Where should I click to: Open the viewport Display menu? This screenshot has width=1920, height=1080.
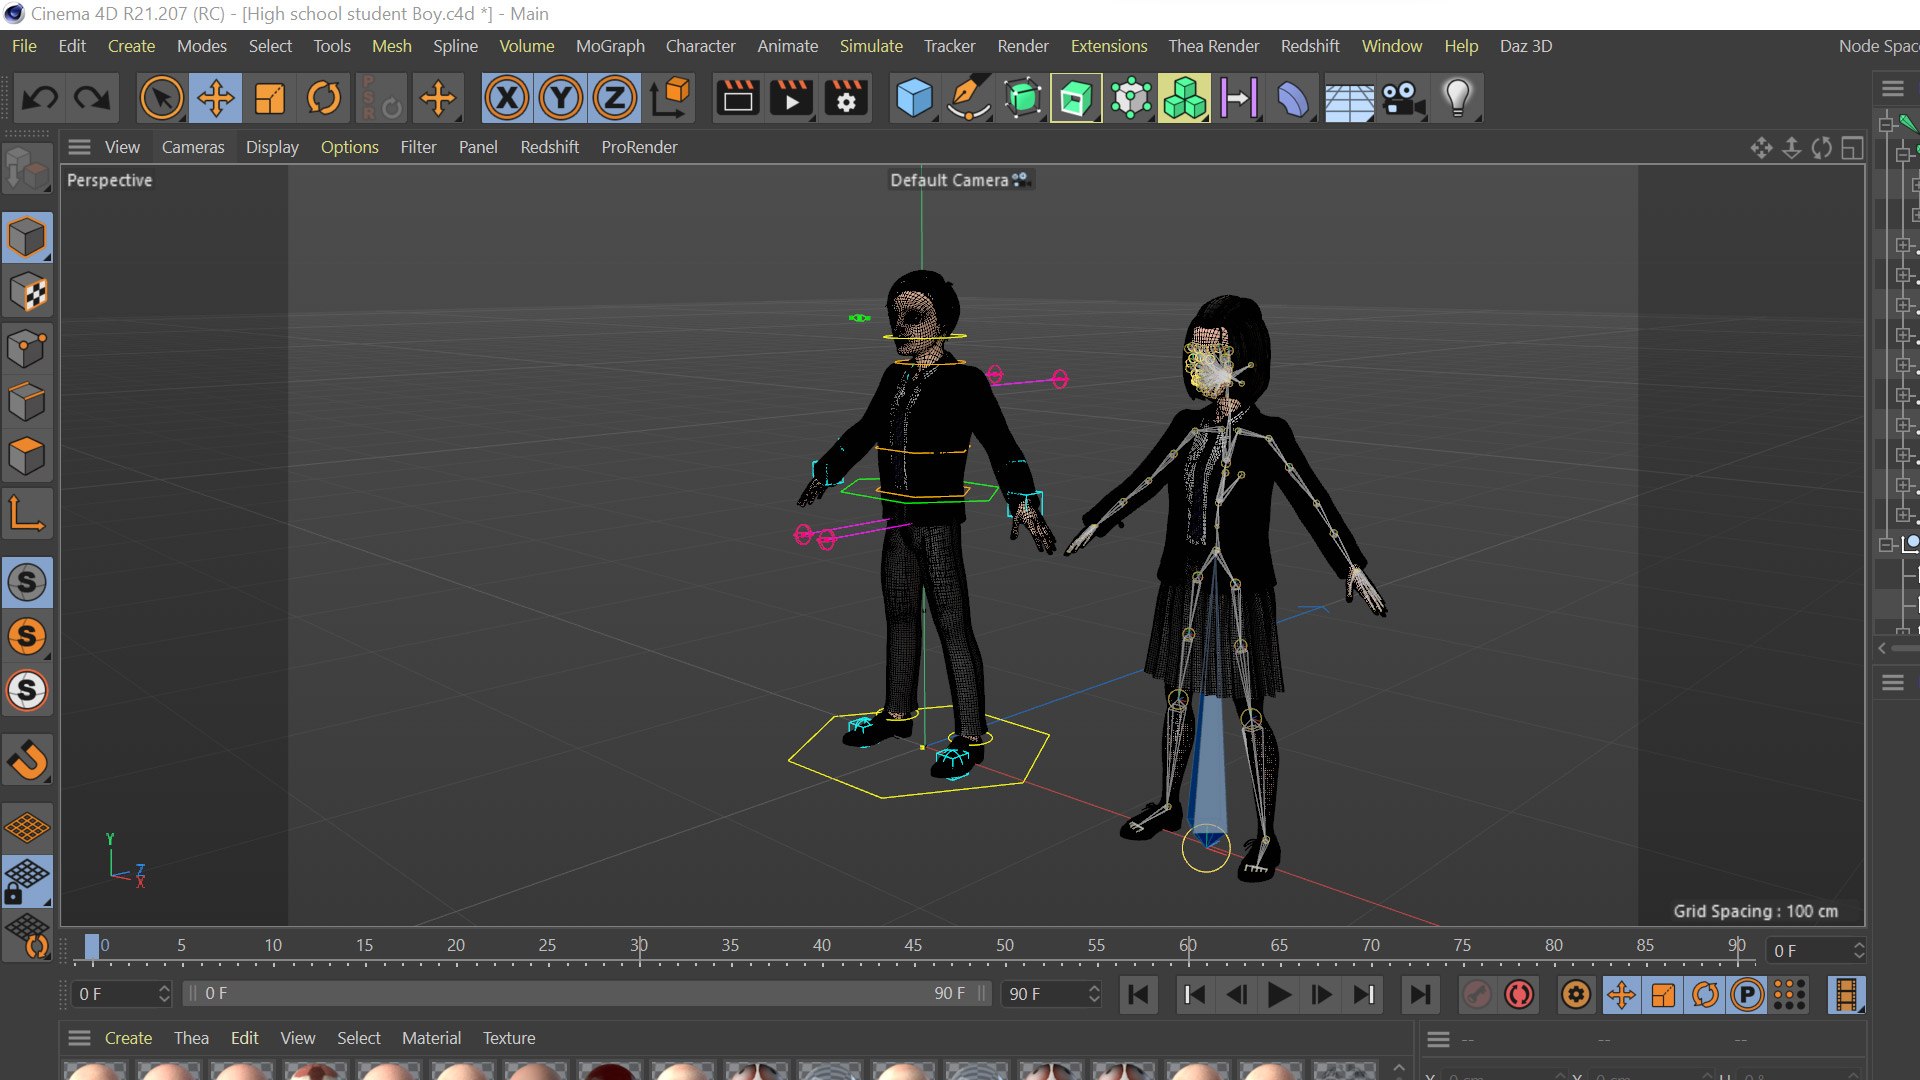[272, 147]
